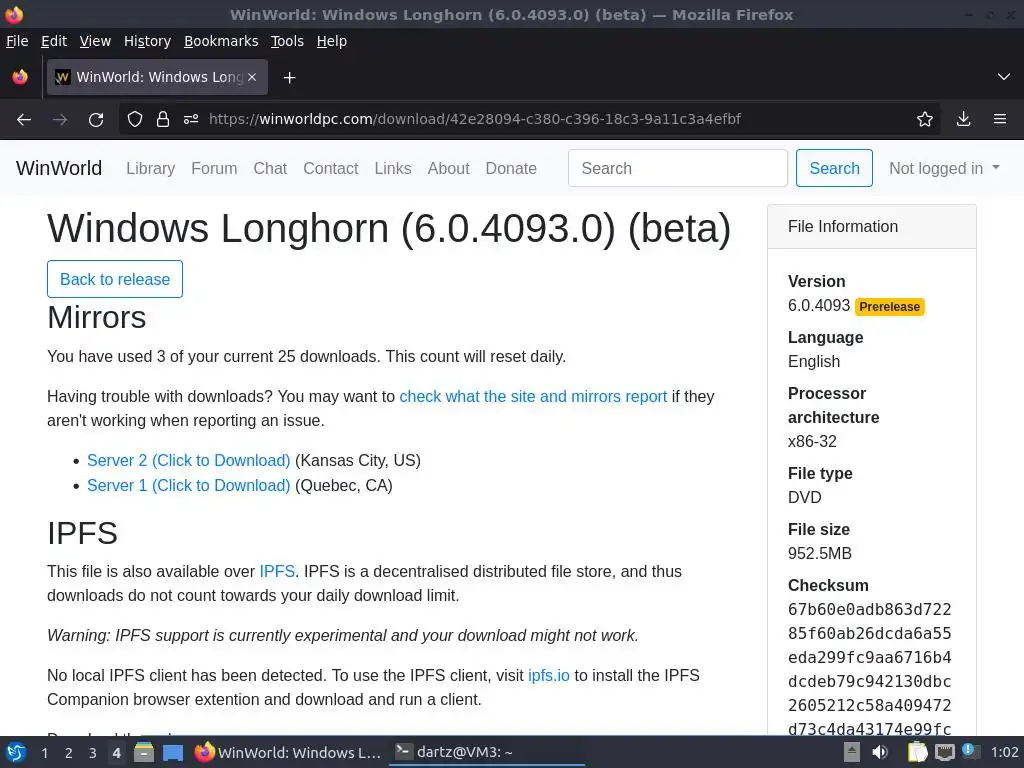Open a new tab with plus button
Screen dimensions: 1024x768
point(289,78)
